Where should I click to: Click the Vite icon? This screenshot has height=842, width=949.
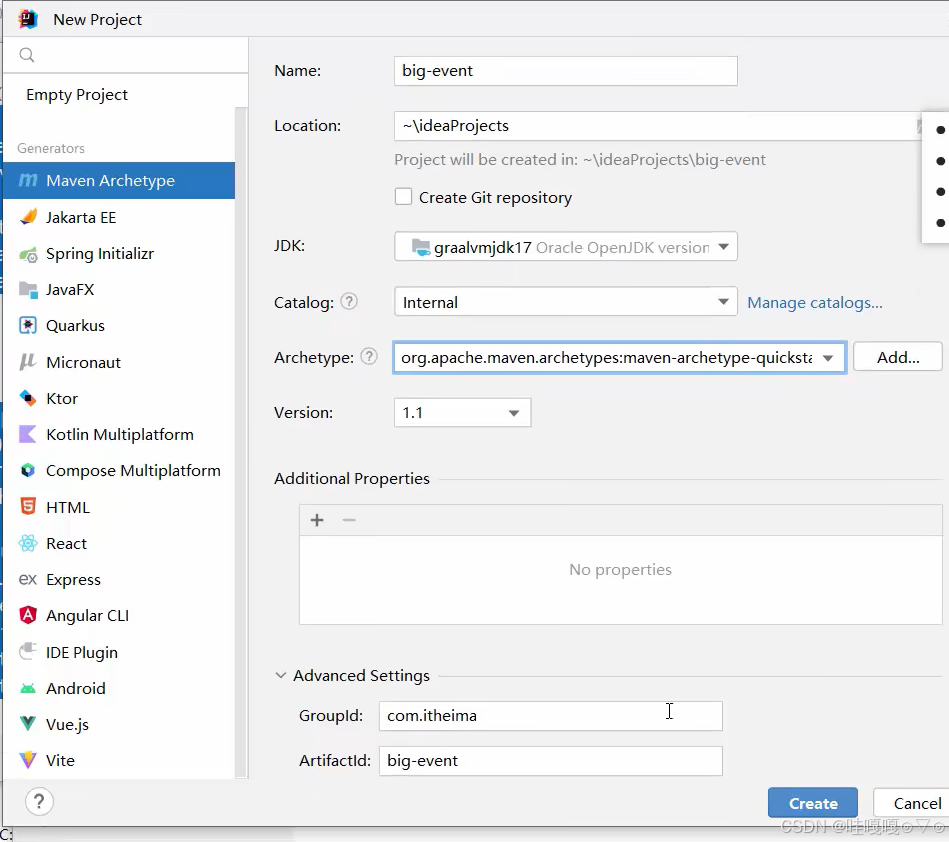[x=28, y=760]
